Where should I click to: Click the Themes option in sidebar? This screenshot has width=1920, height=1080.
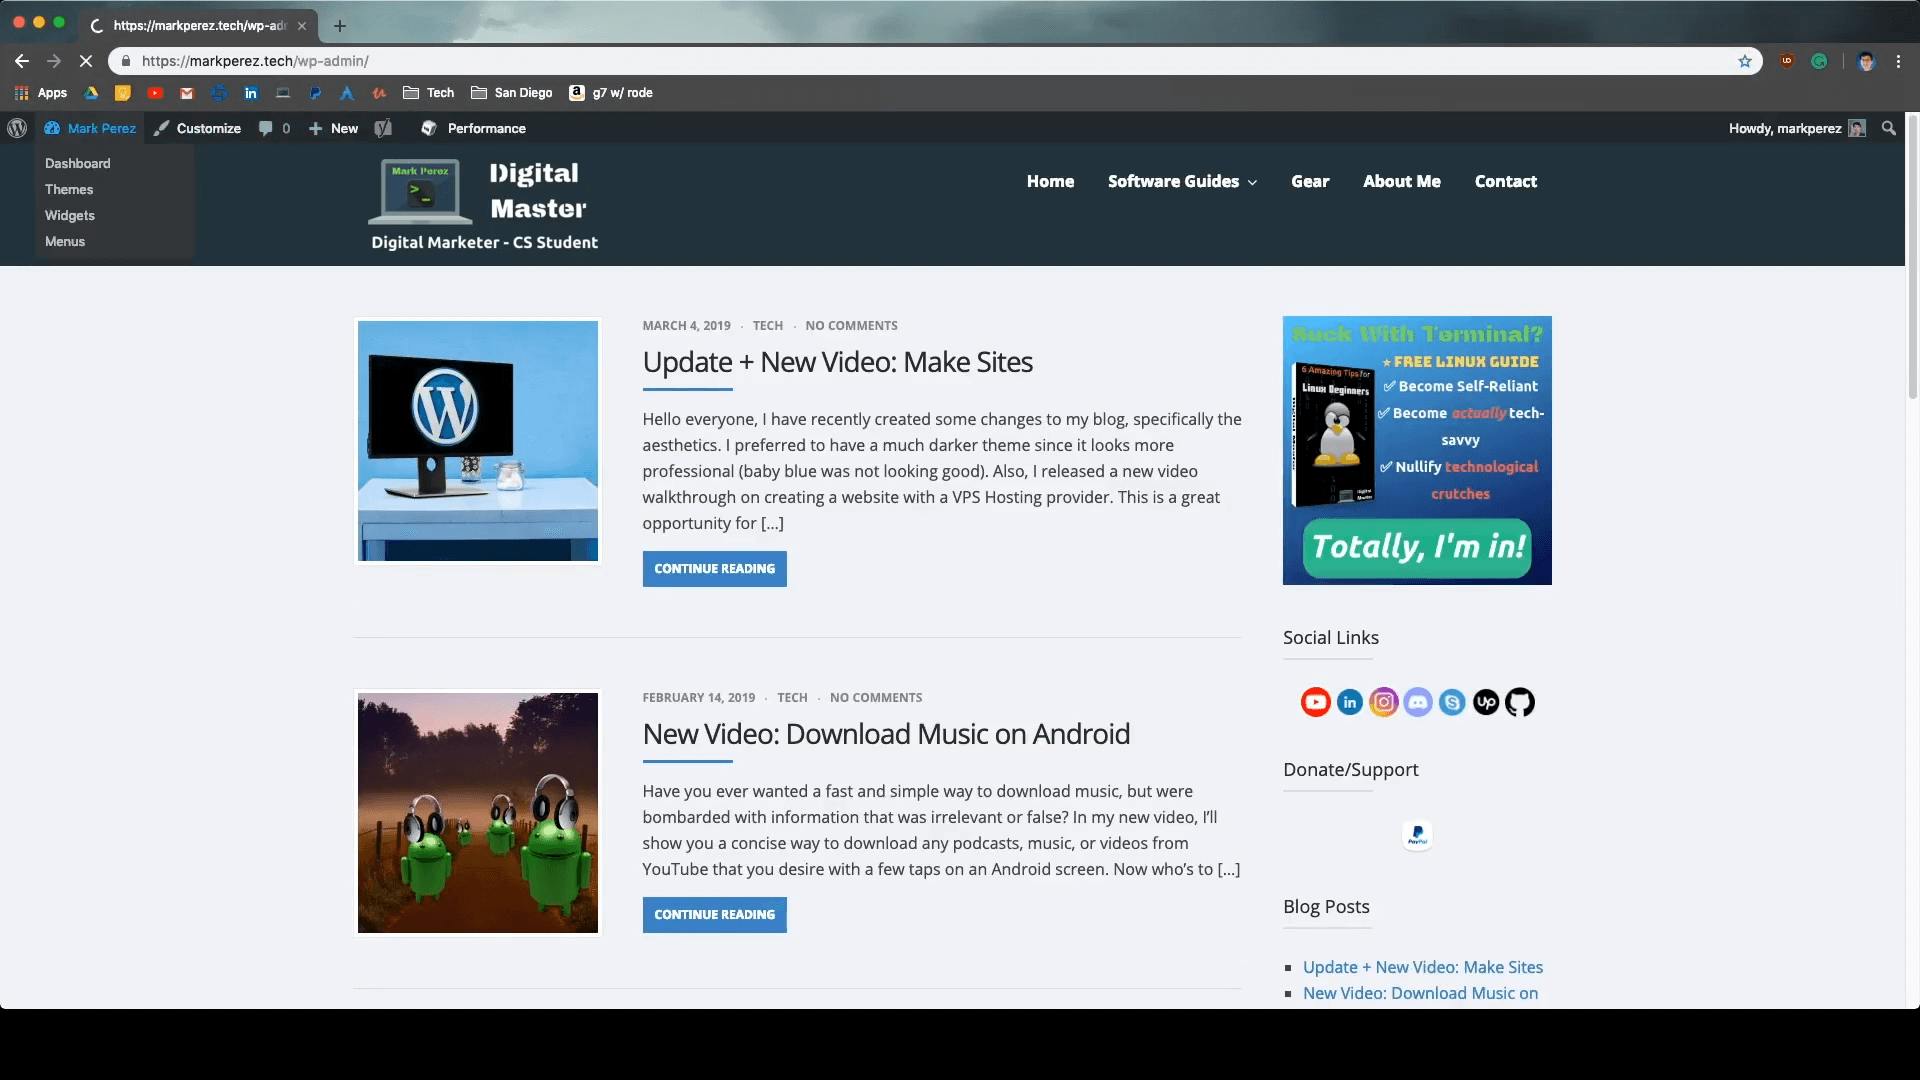tap(69, 189)
